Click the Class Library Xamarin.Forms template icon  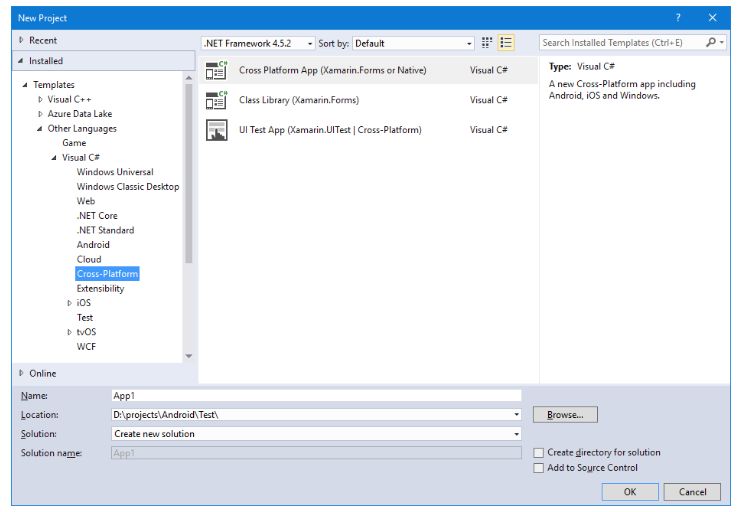pyautogui.click(x=216, y=100)
